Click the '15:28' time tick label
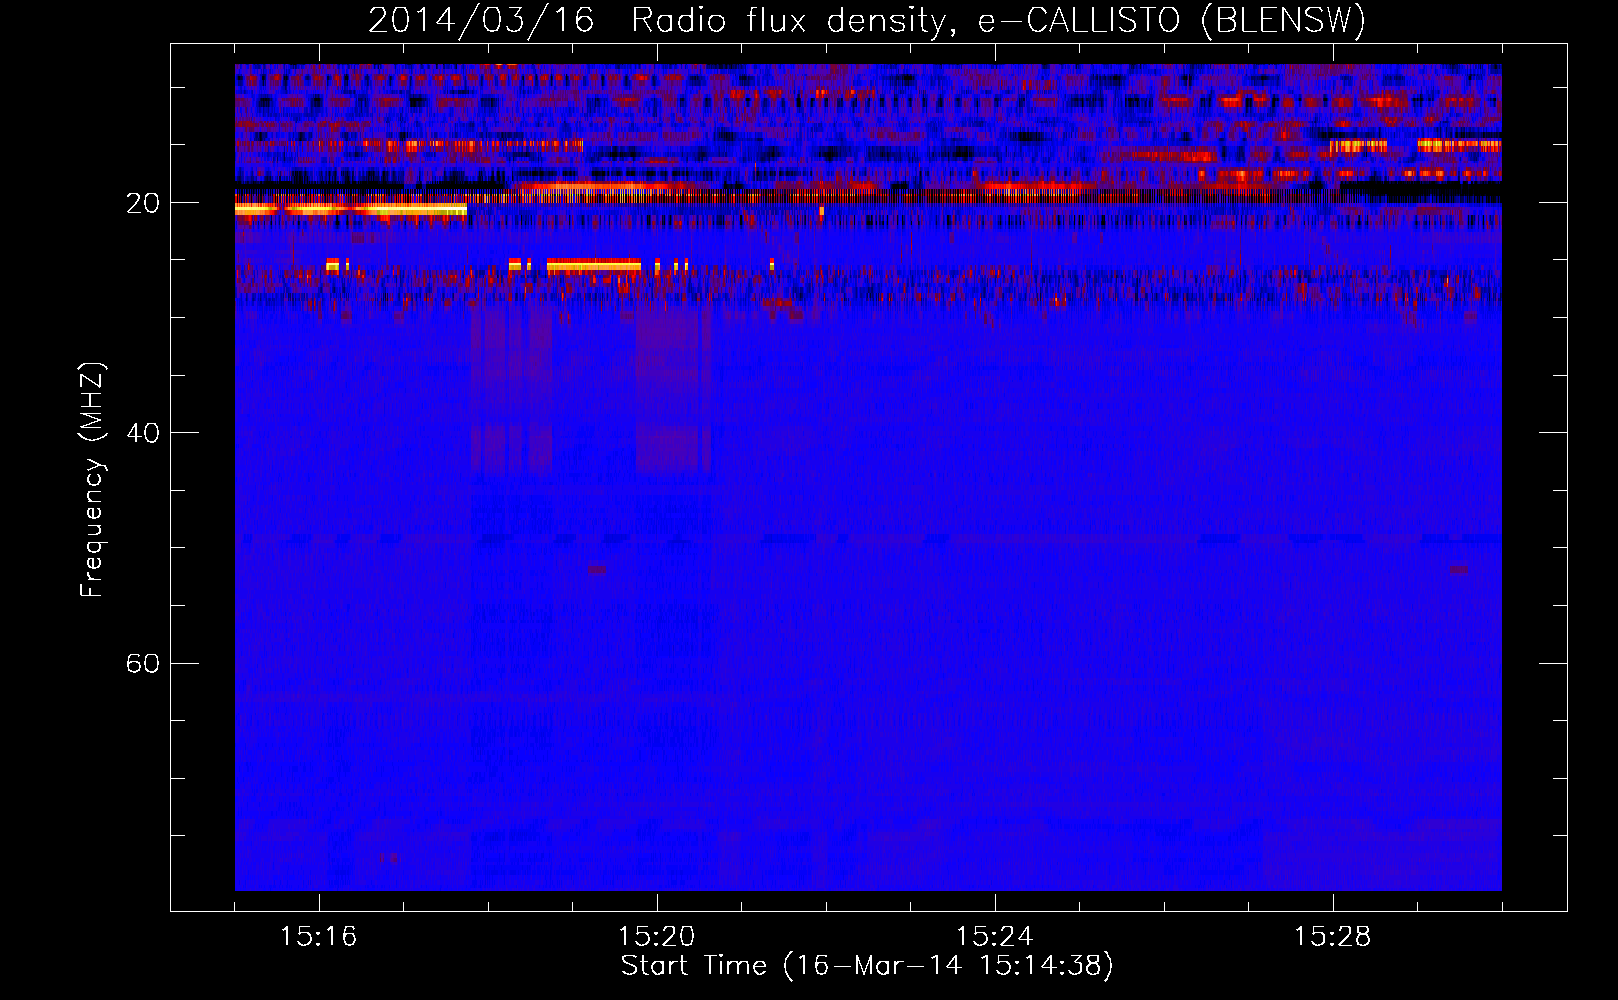Viewport: 1618px width, 1000px height. pos(1333,936)
